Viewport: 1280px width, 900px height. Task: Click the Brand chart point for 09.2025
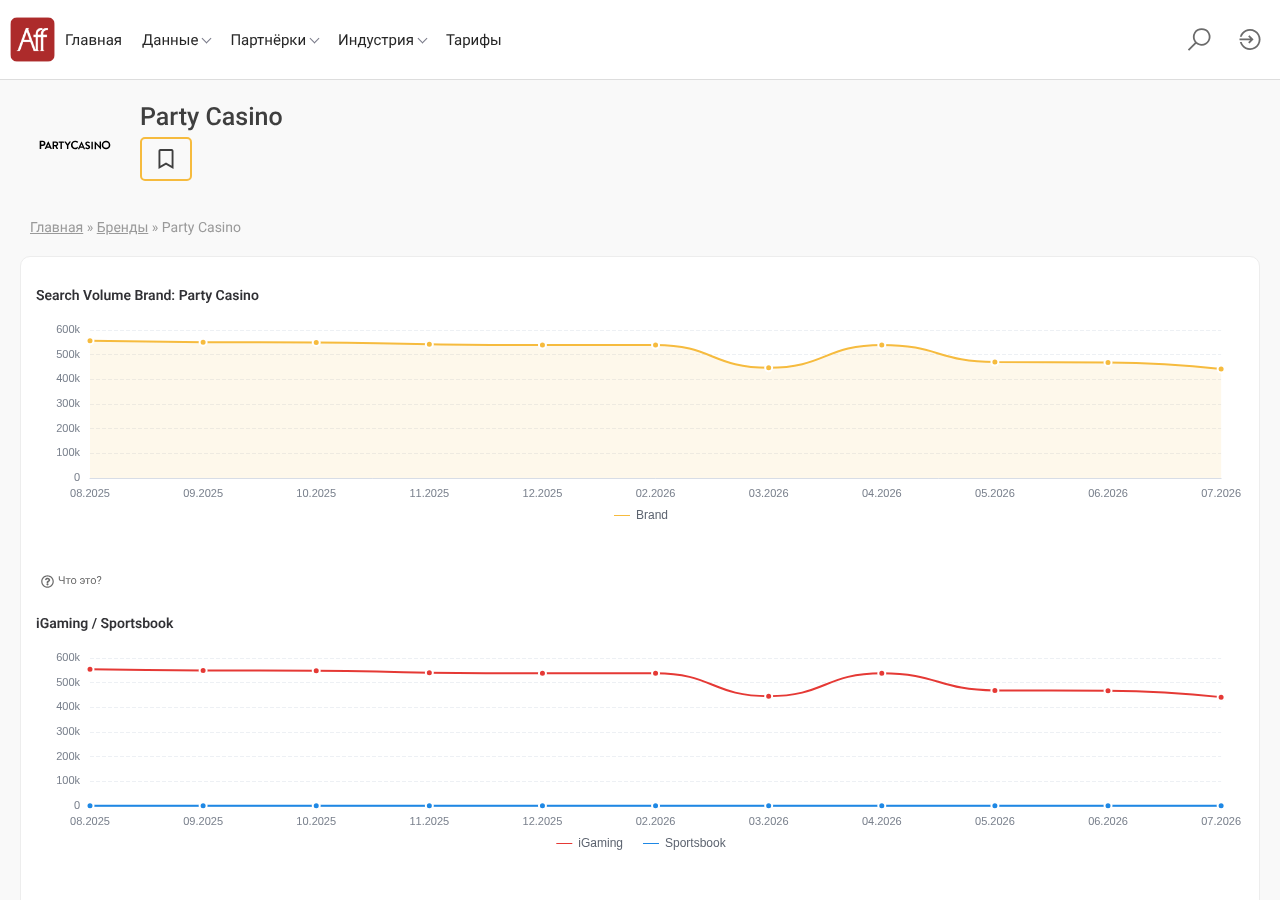pos(203,342)
